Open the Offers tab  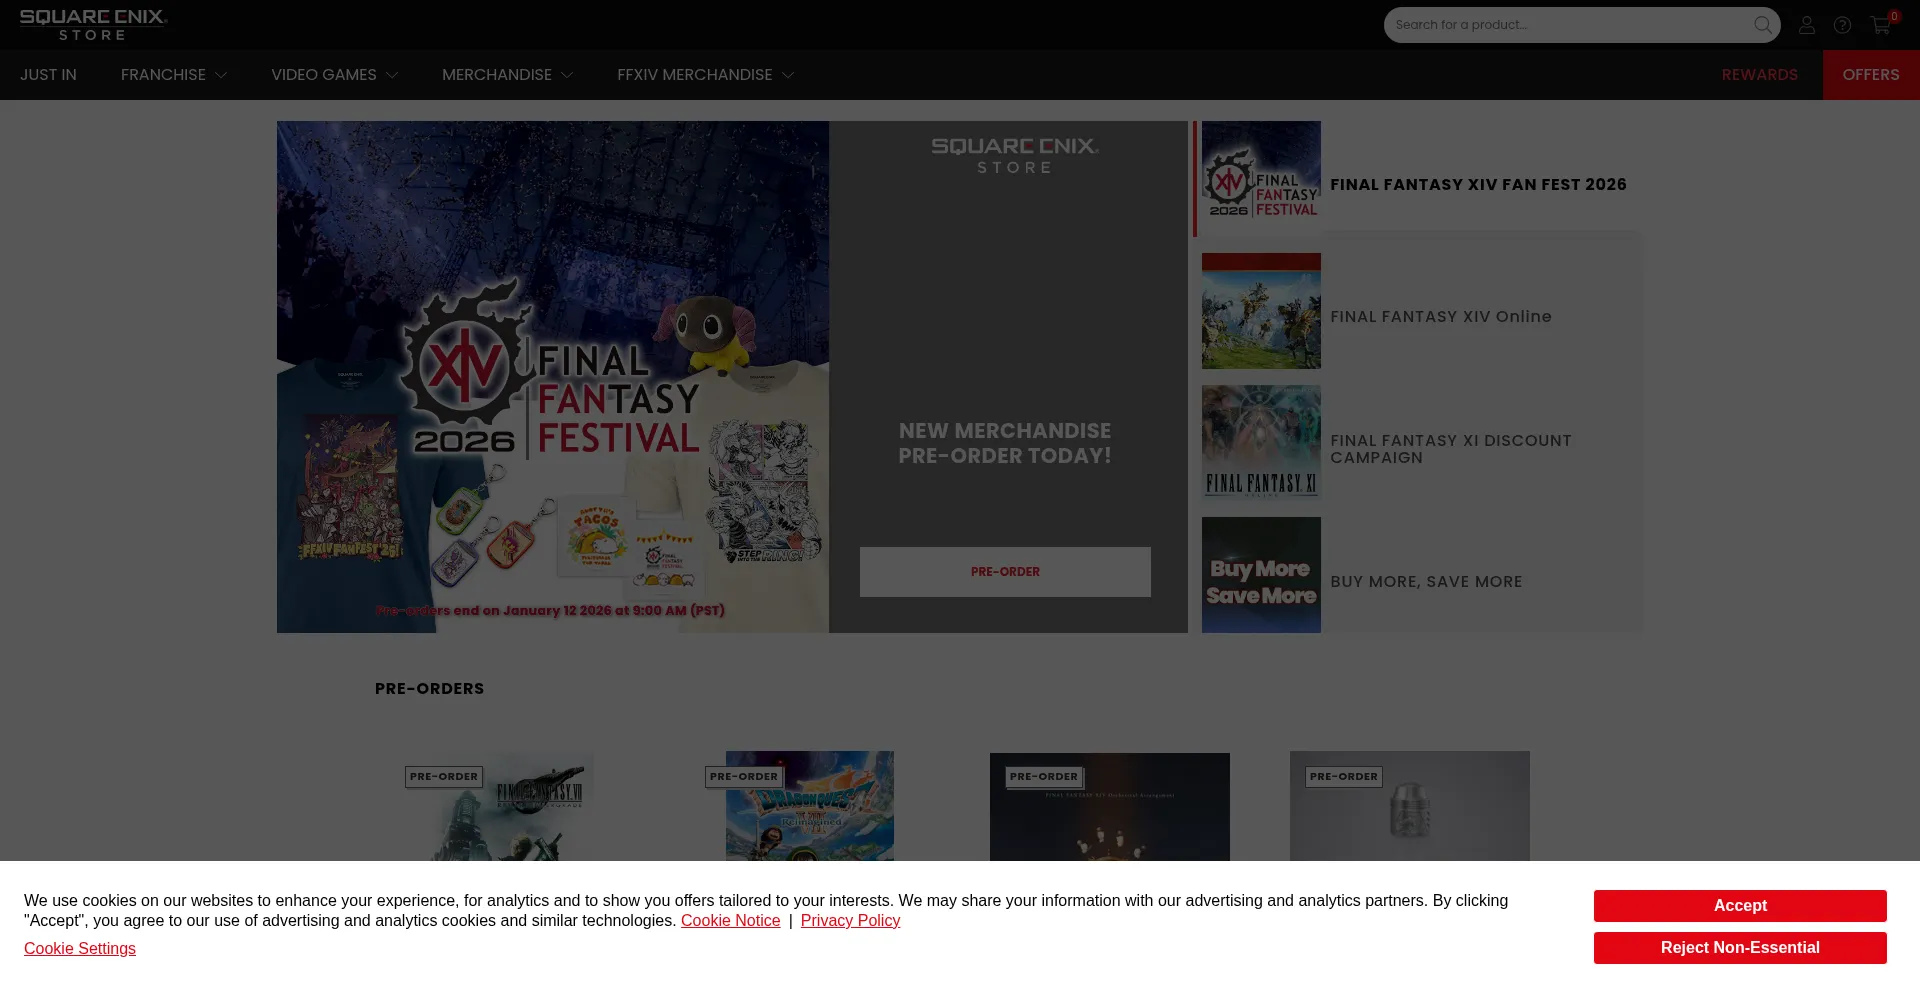(1871, 75)
